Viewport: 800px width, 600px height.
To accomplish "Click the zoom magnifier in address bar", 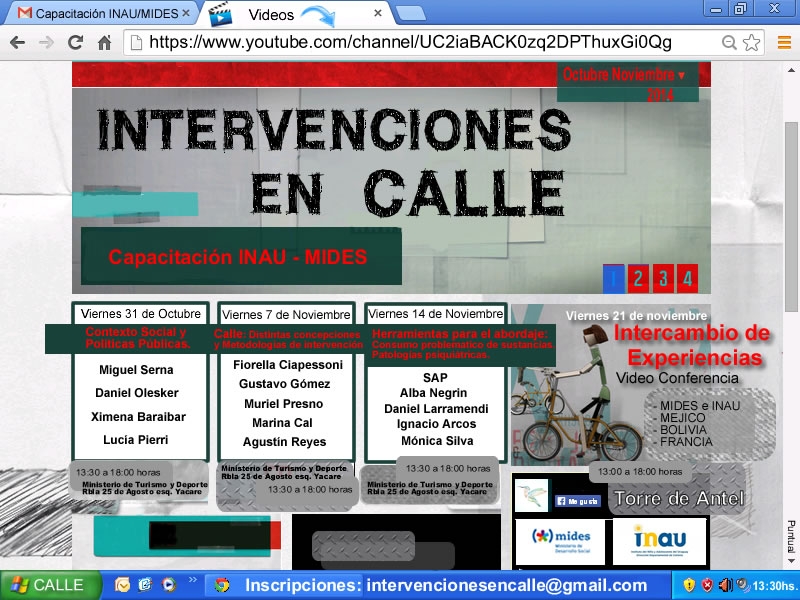I will (729, 42).
